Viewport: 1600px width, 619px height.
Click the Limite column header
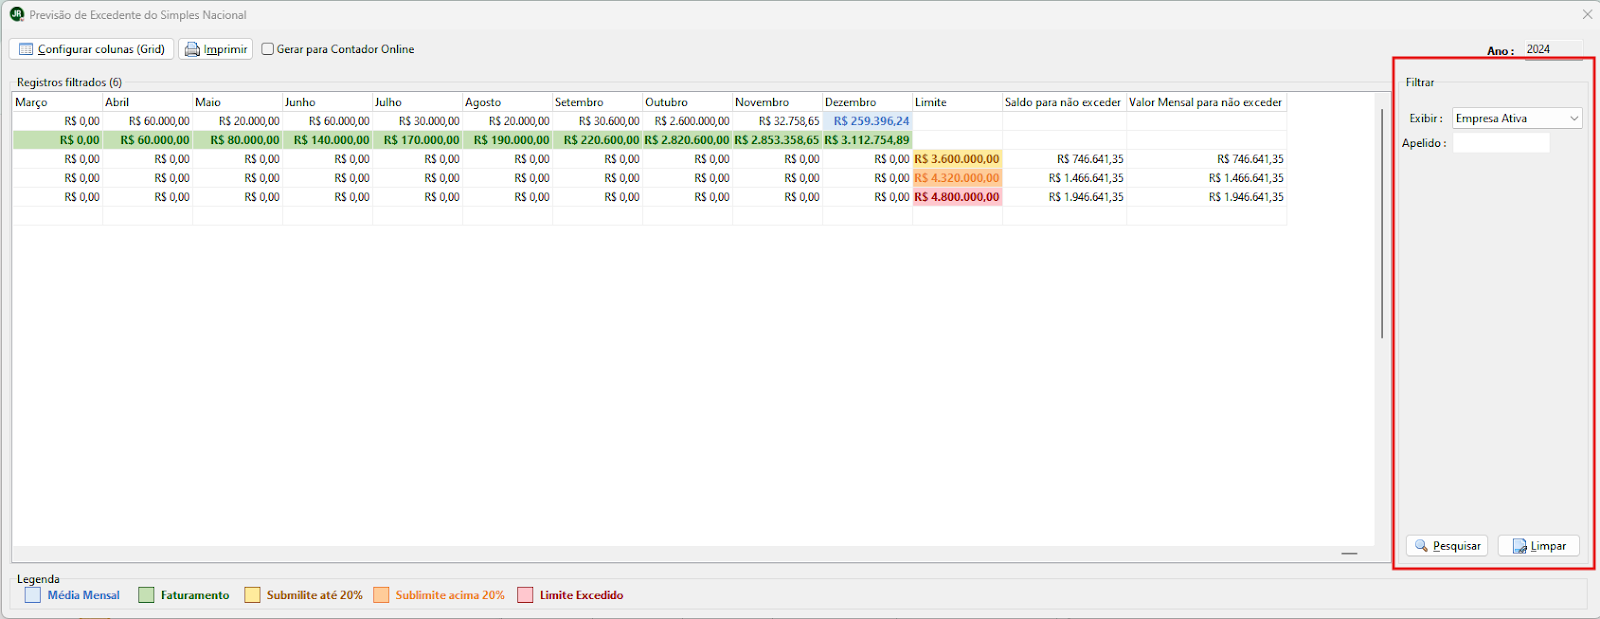[x=956, y=102]
